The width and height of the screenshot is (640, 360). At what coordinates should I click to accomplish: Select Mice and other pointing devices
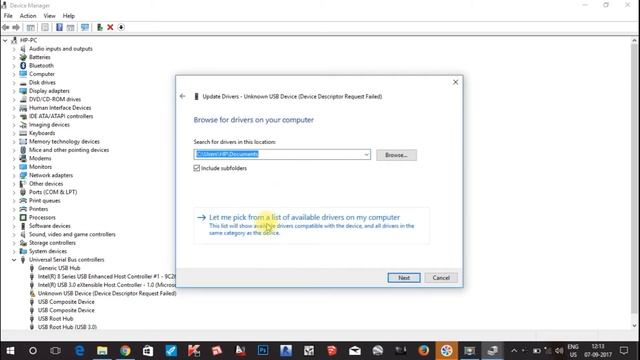click(x=69, y=150)
